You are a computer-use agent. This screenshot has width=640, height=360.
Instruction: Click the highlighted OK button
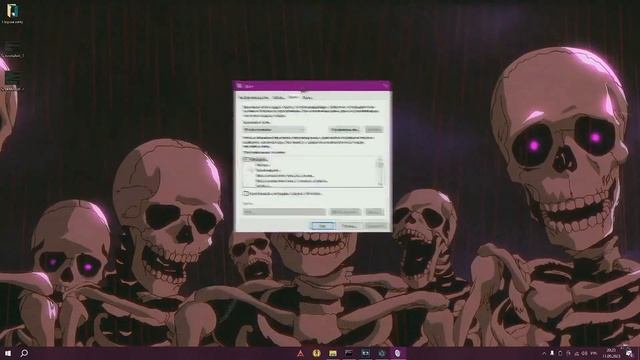coord(323,226)
